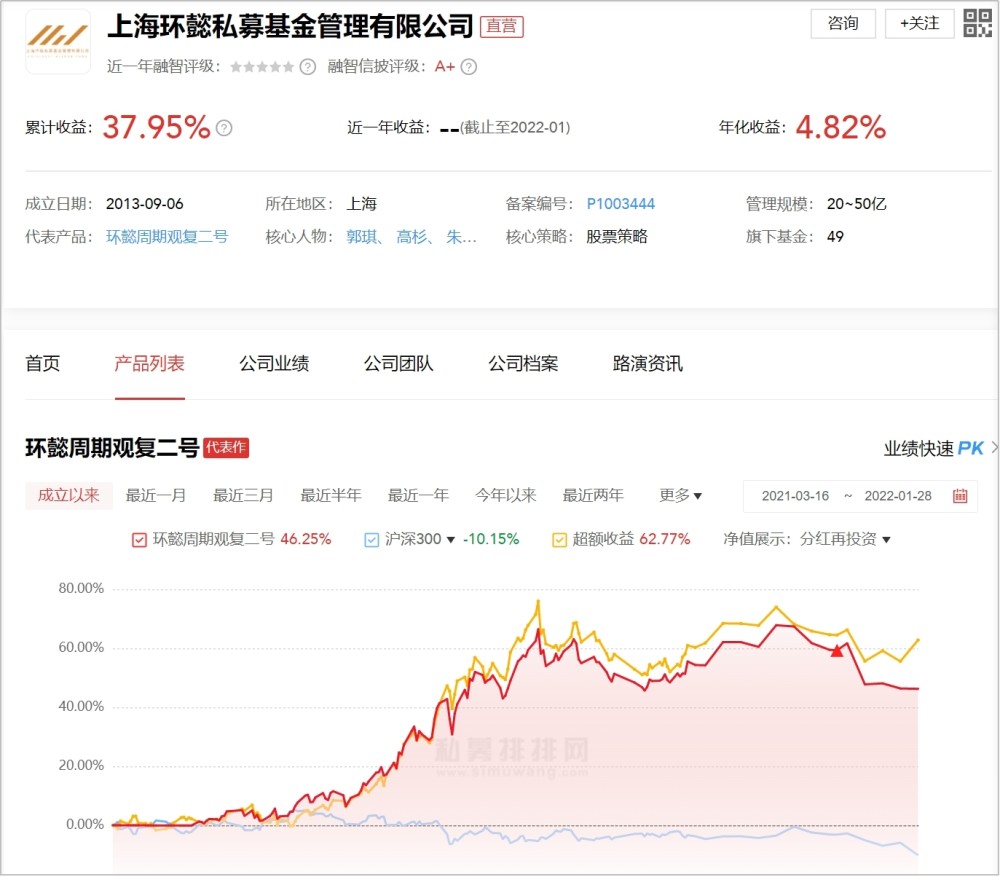Select the 最近半年 time range
The height and width of the screenshot is (877, 1000).
tap(330, 496)
